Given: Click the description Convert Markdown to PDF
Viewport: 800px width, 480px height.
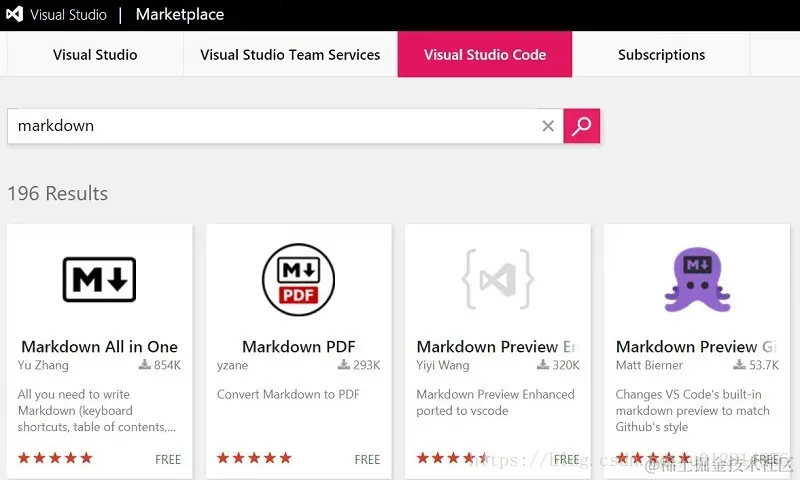Looking at the screenshot, I should pyautogui.click(x=288, y=394).
